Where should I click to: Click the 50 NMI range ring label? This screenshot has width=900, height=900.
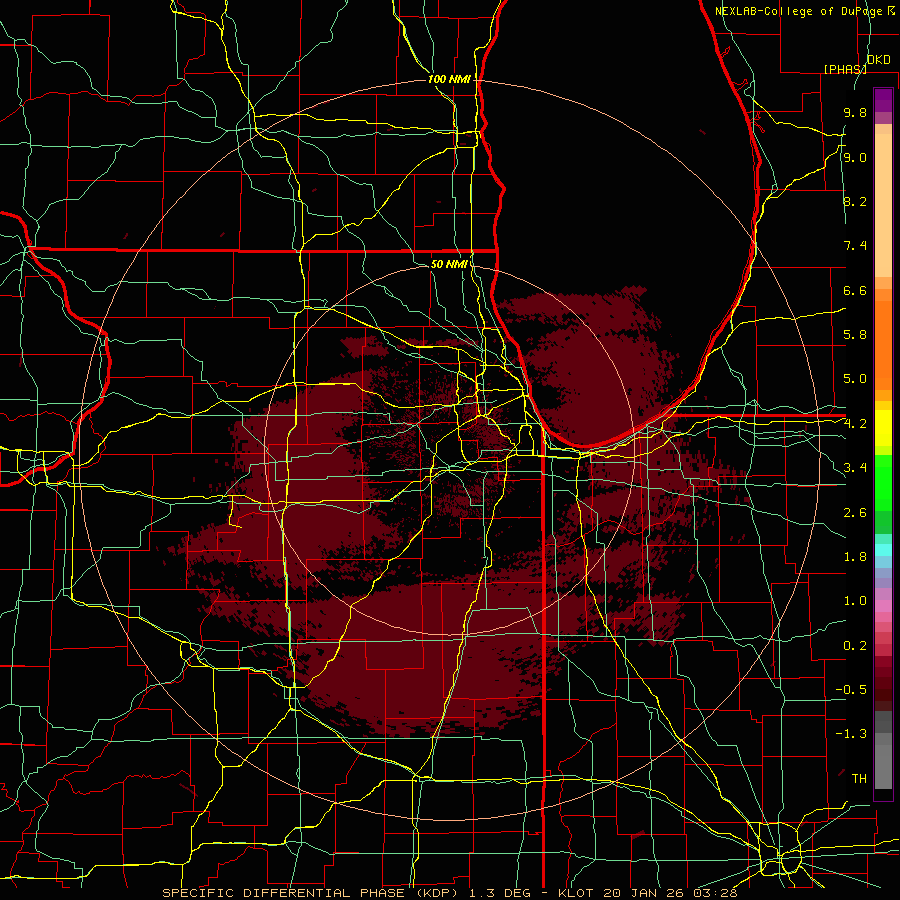[449, 264]
